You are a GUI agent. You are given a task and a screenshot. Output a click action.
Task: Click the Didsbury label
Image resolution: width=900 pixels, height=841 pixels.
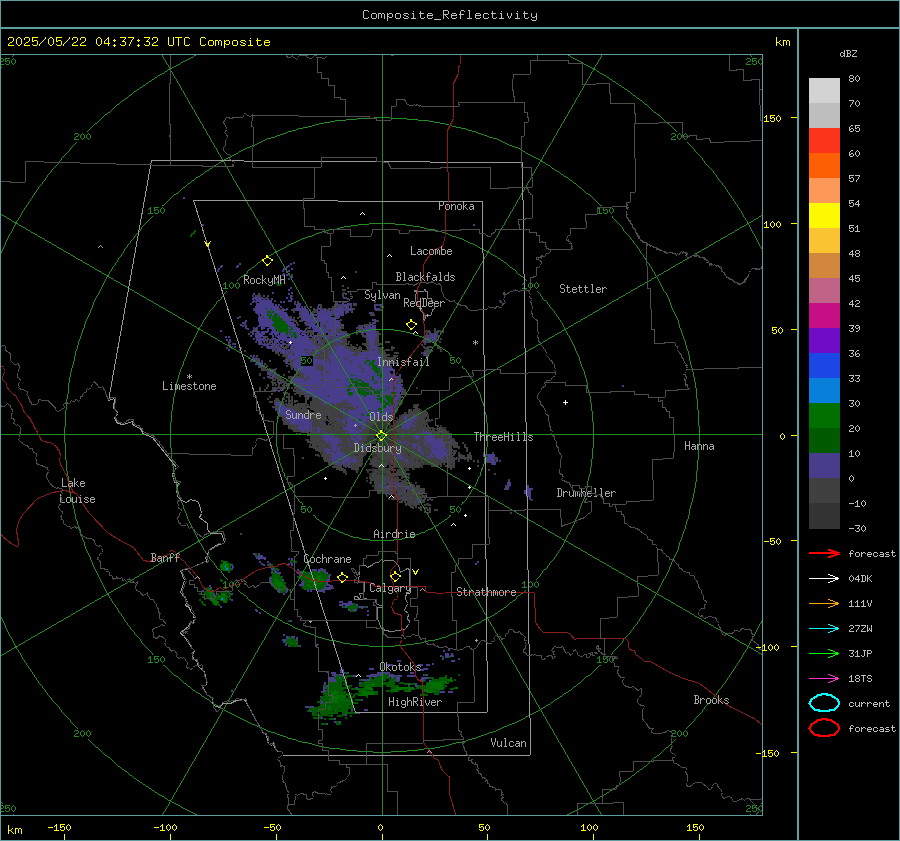click(x=378, y=448)
